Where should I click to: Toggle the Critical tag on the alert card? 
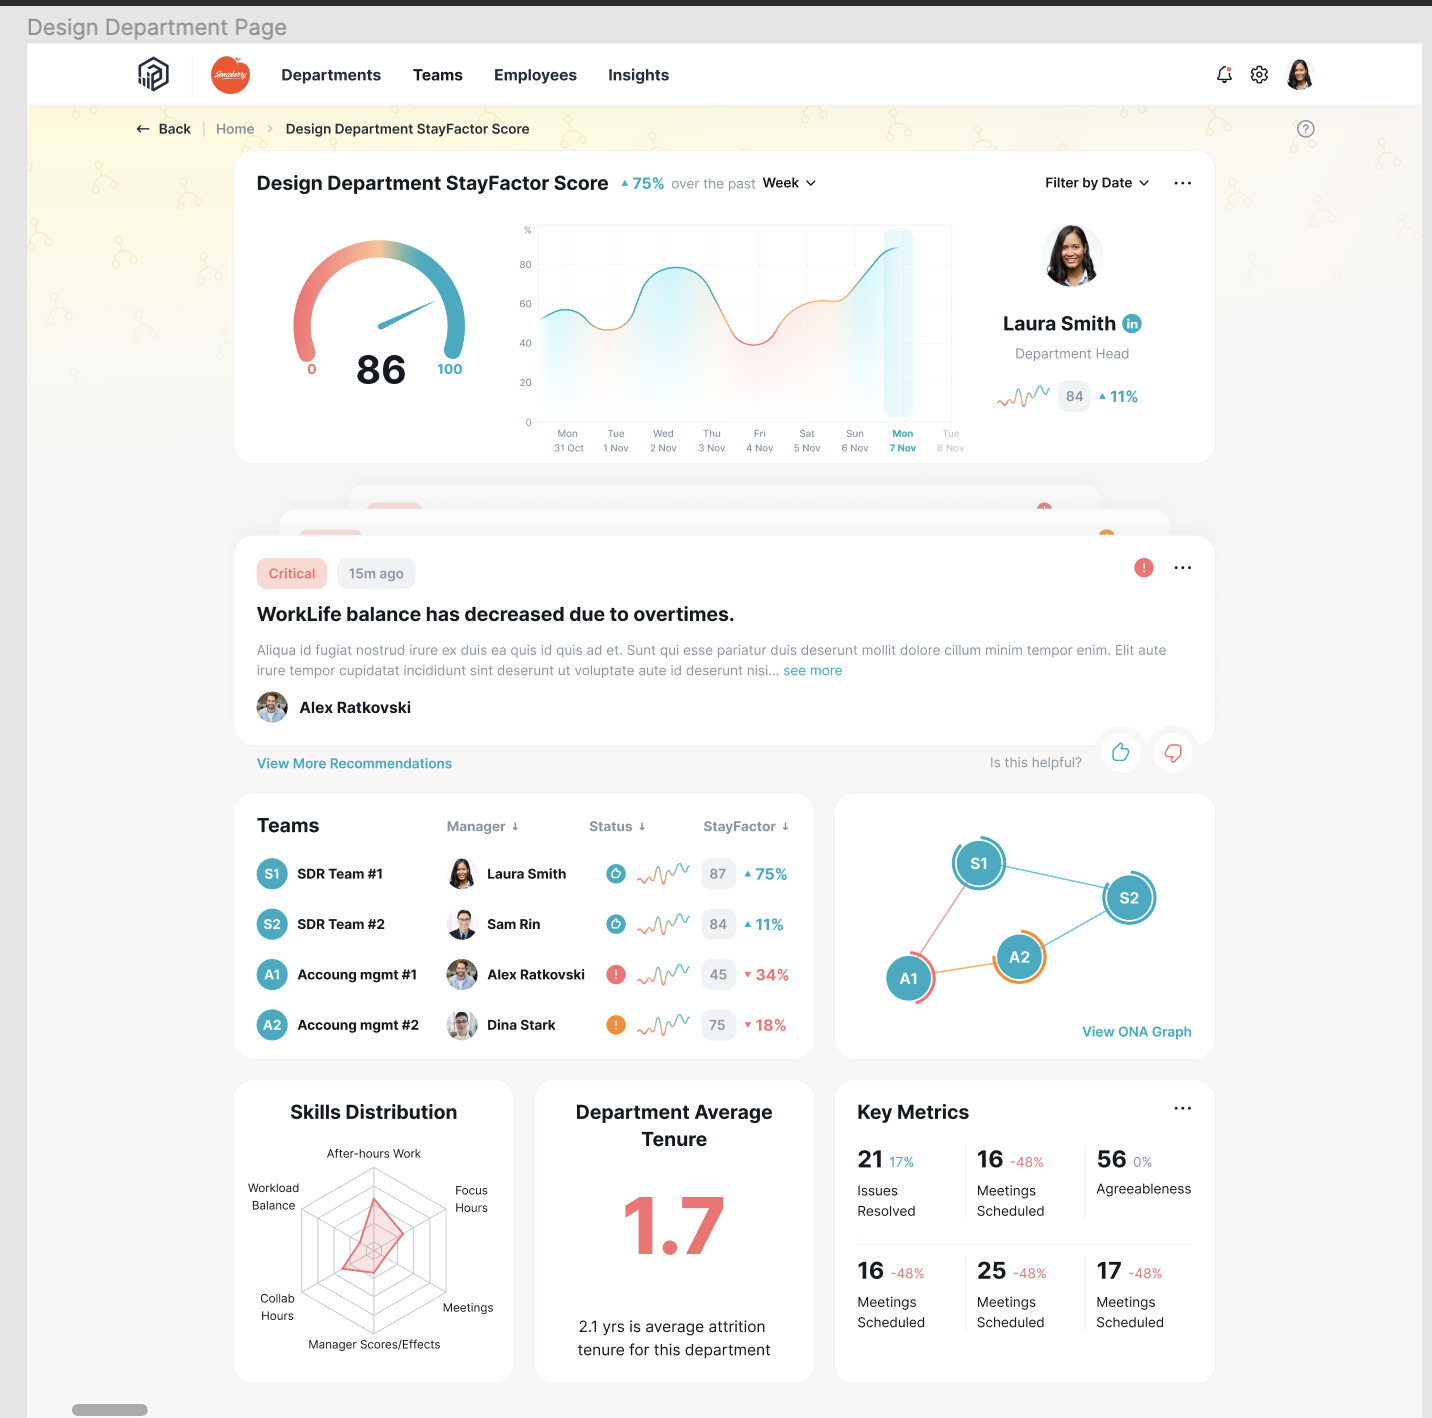291,573
